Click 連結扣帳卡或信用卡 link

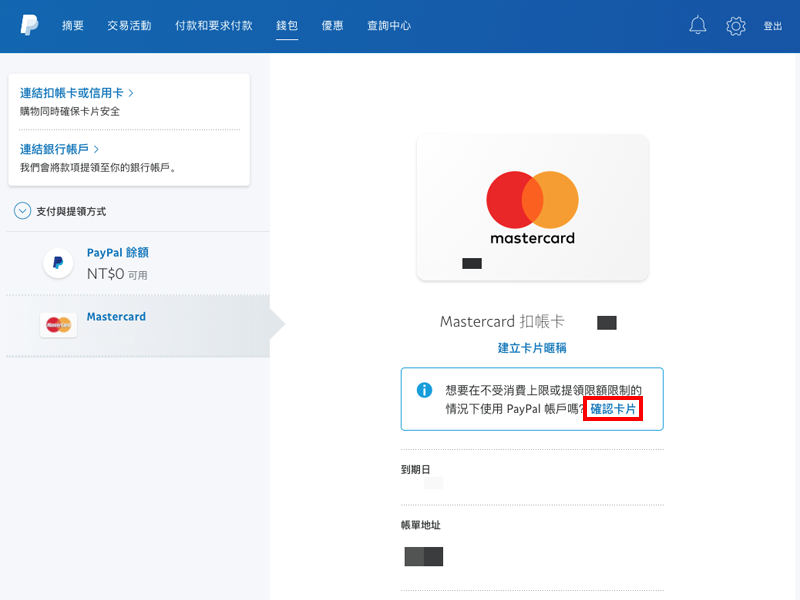(77, 93)
